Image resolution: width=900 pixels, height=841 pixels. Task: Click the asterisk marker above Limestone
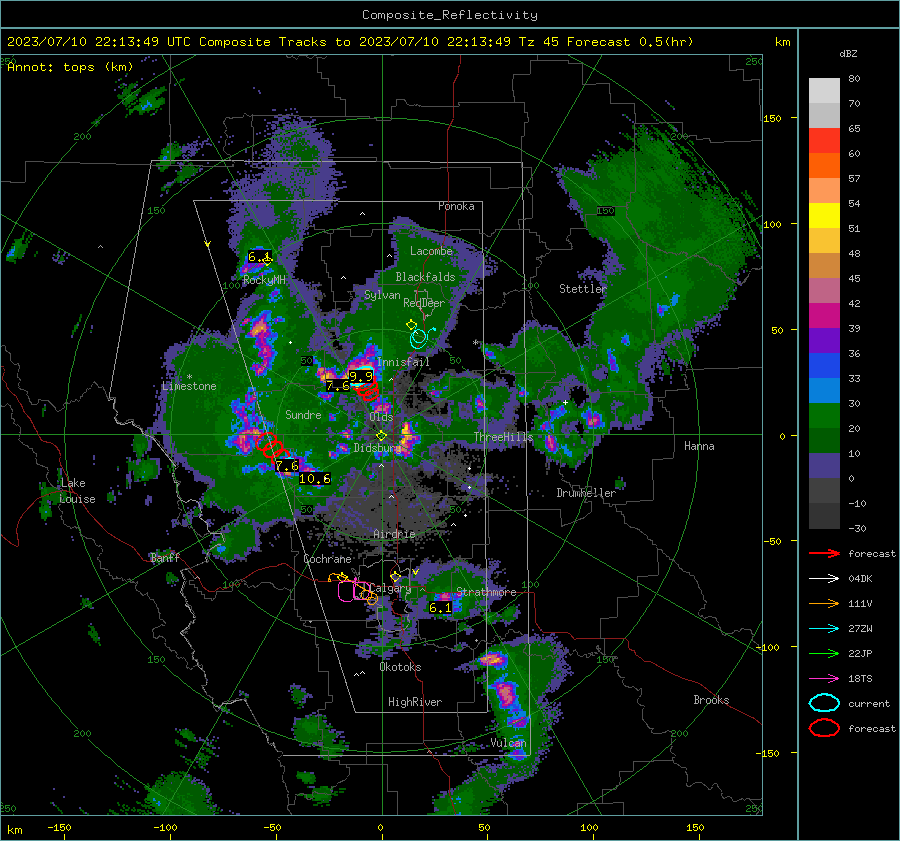tap(189, 378)
